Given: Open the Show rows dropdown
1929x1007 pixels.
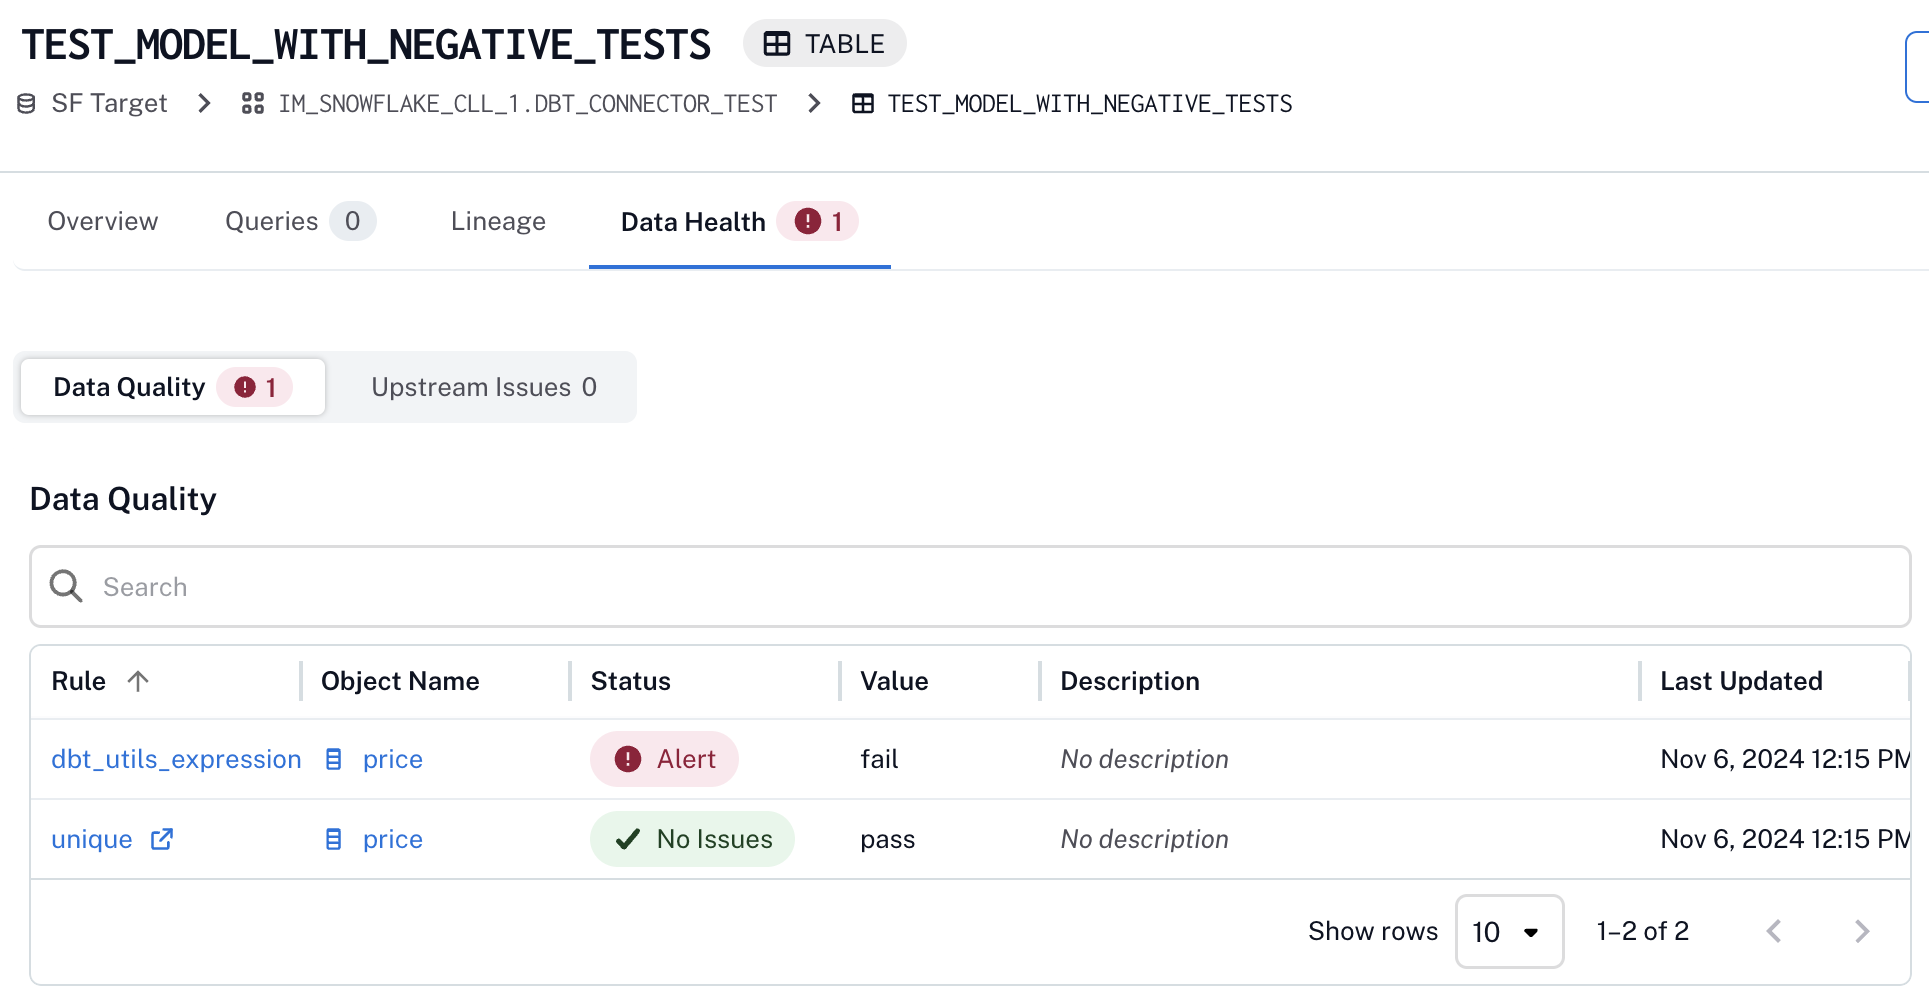Looking at the screenshot, I should (1510, 931).
